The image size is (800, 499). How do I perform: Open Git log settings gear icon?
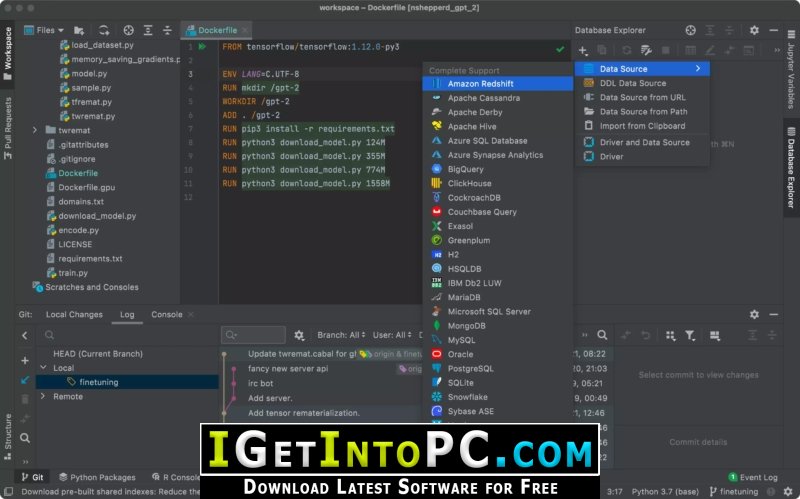299,335
